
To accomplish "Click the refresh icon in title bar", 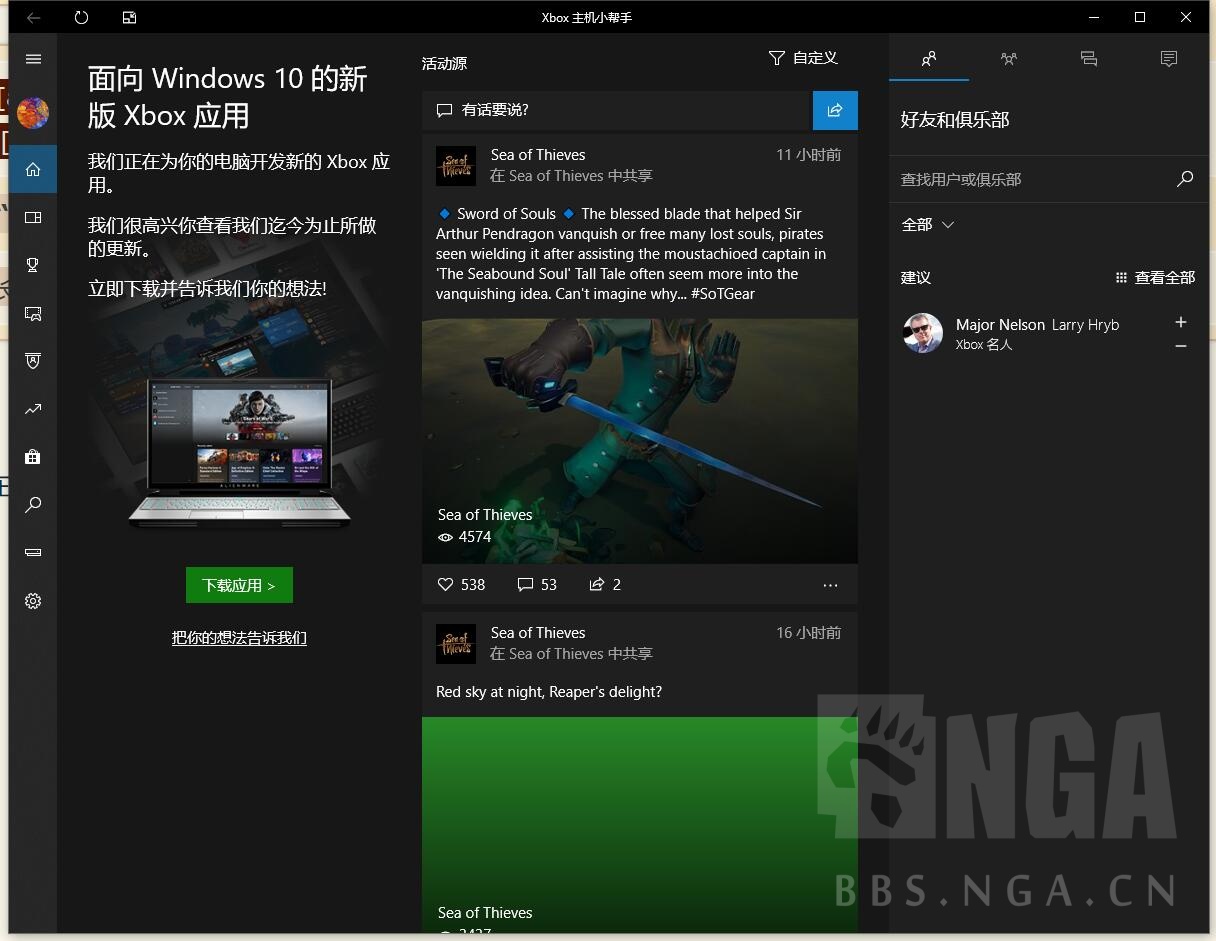I will click(81, 17).
